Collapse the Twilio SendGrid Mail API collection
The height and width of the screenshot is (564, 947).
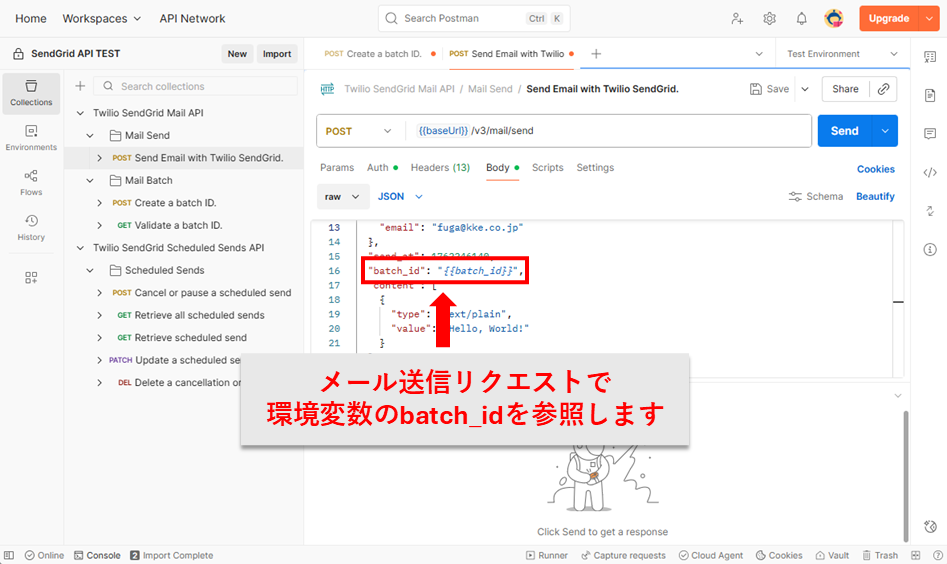pos(80,113)
